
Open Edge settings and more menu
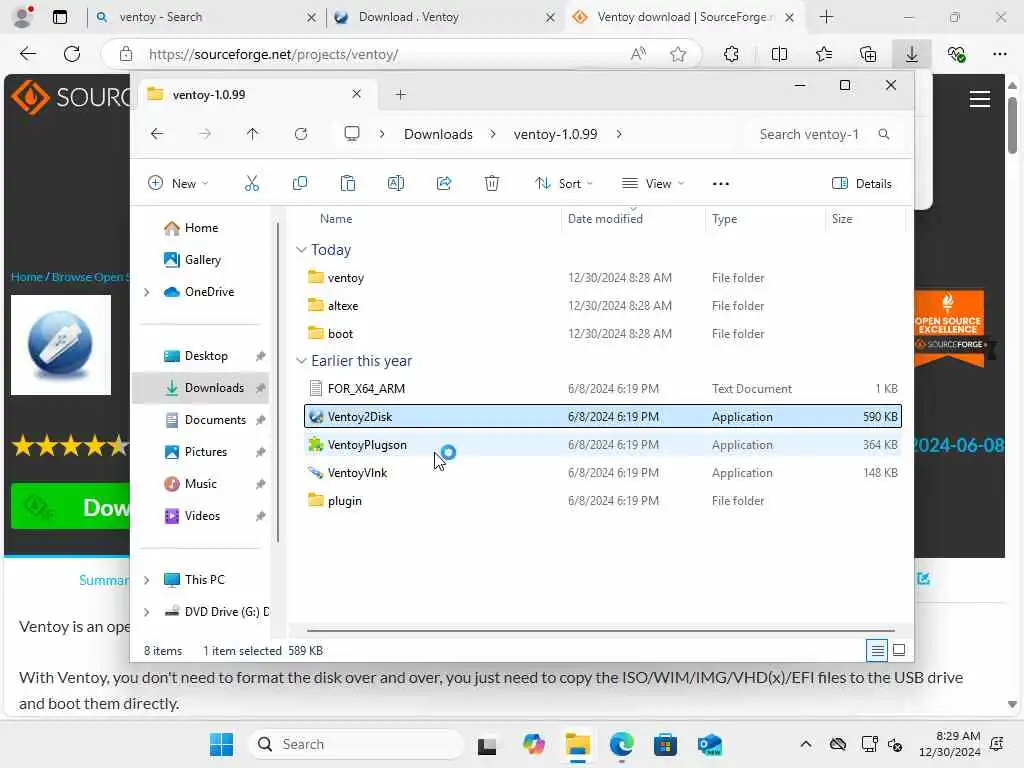1000,54
